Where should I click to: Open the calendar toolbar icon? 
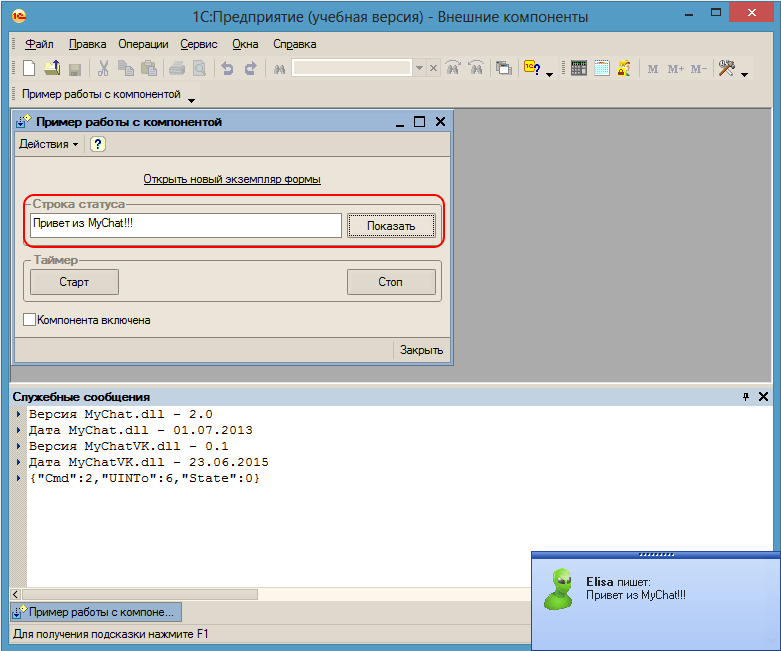602,68
